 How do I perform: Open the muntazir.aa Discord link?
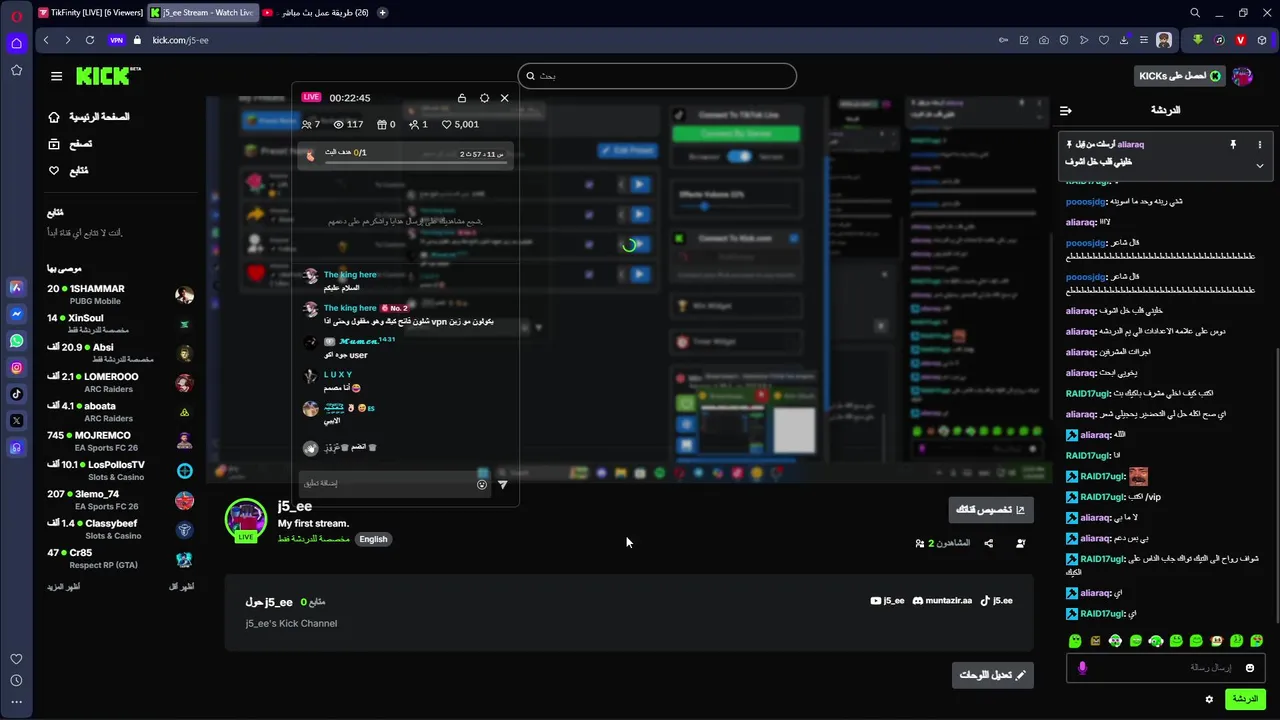(942, 601)
